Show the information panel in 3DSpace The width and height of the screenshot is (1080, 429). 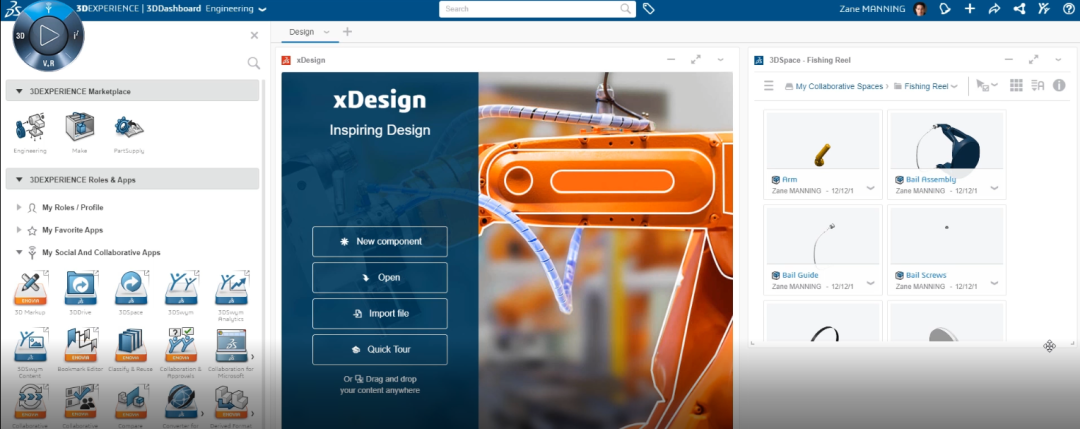[1059, 85]
